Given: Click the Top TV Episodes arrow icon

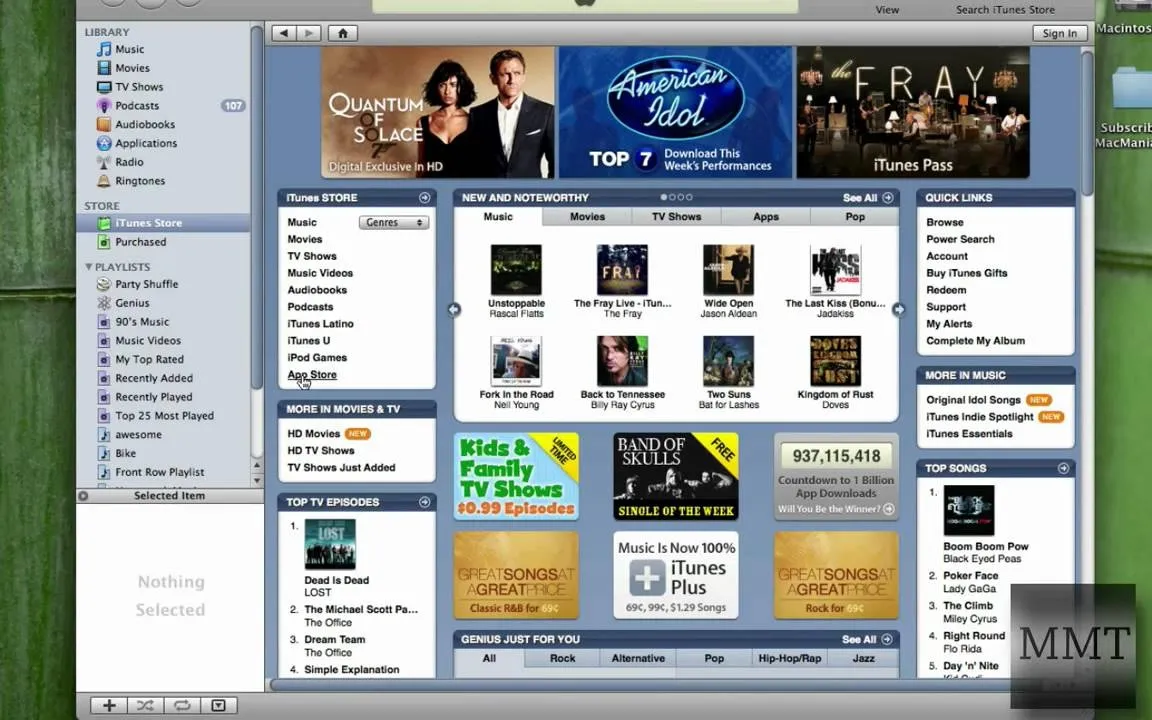Looking at the screenshot, I should tap(425, 502).
